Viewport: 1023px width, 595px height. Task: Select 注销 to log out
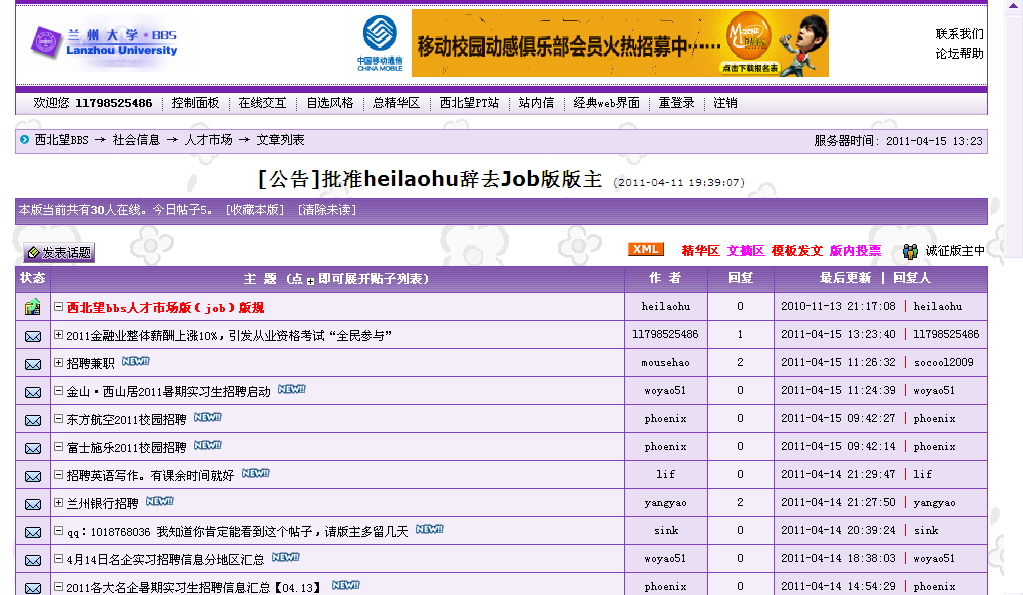click(725, 103)
